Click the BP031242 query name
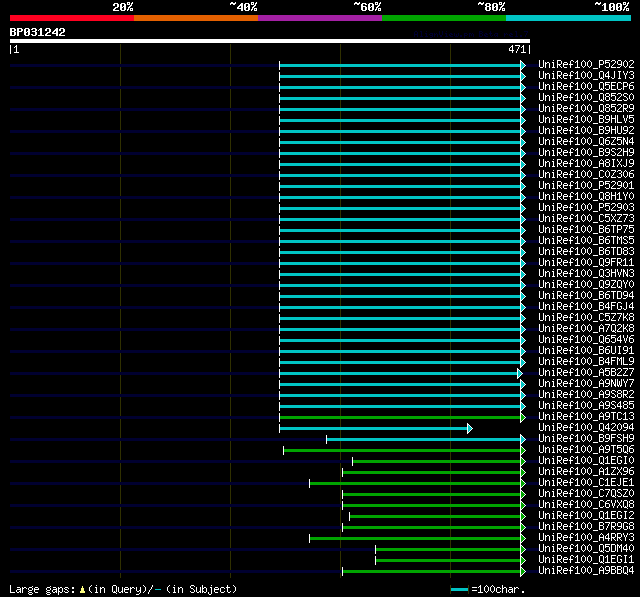 coord(38,32)
